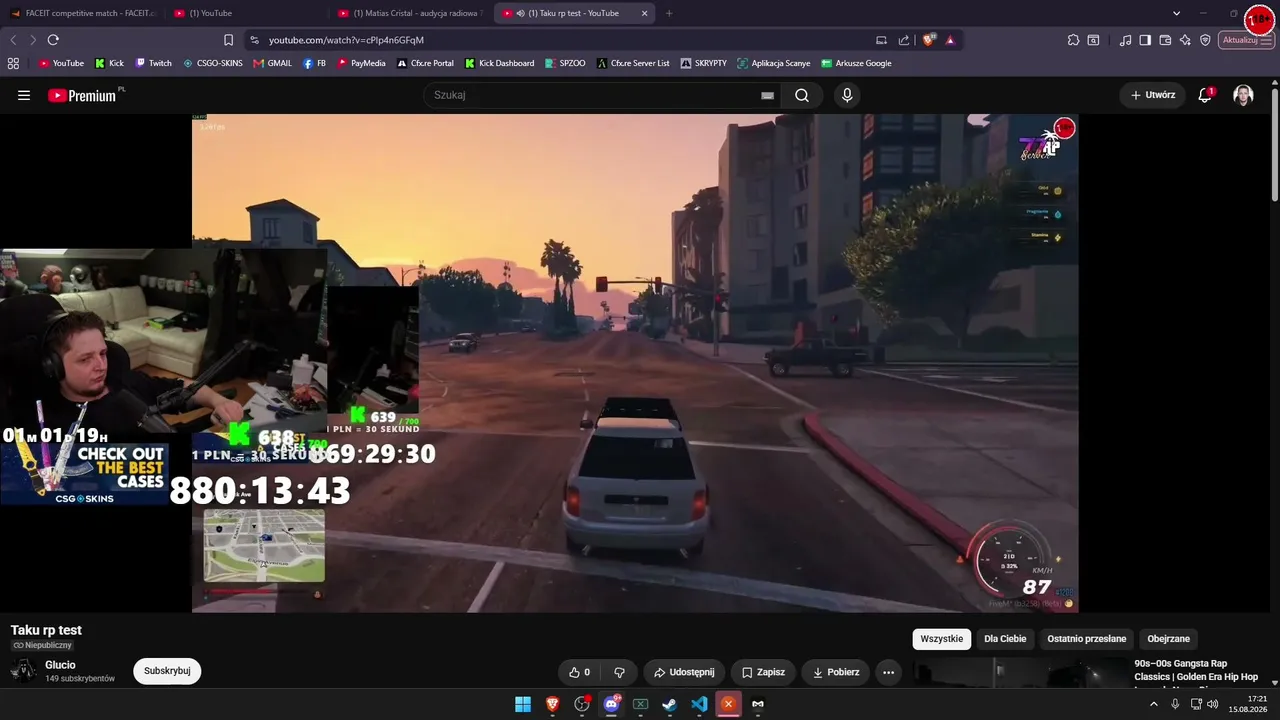Click the address bar URL

tap(346, 40)
